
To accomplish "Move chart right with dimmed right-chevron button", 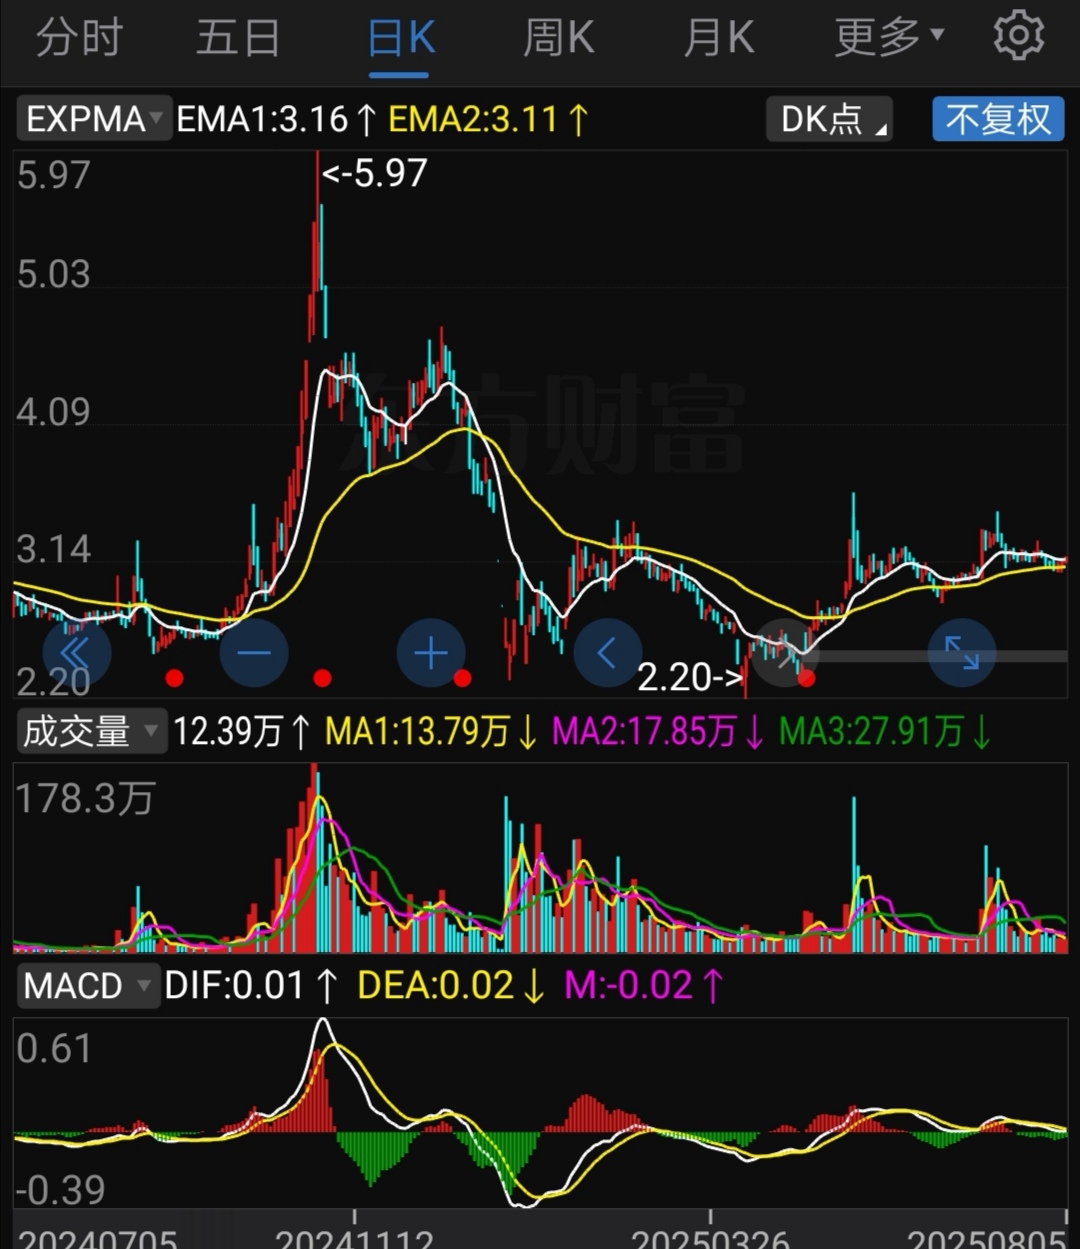I will click(785, 654).
